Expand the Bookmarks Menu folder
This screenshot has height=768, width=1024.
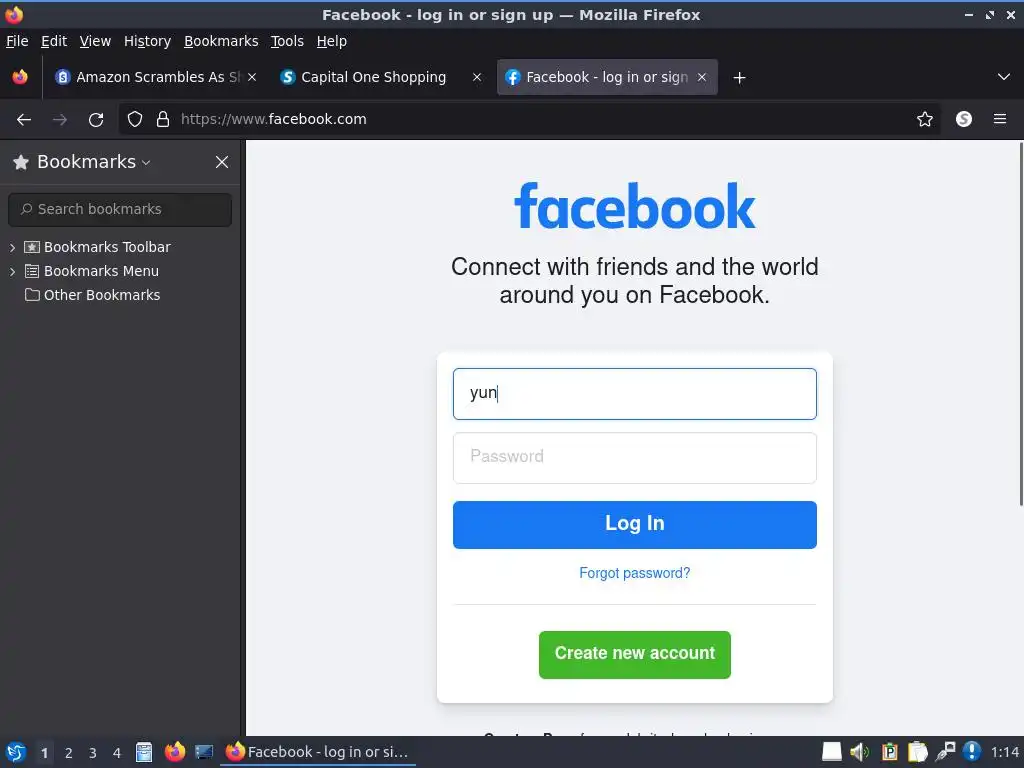[x=12, y=272]
